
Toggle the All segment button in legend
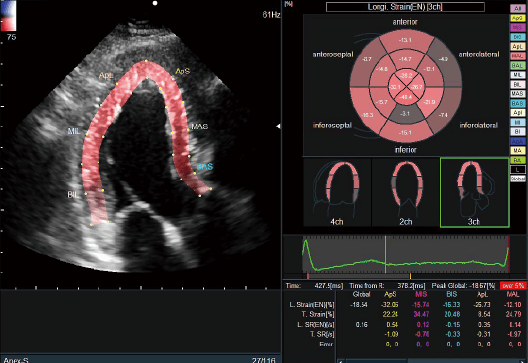pos(518,9)
